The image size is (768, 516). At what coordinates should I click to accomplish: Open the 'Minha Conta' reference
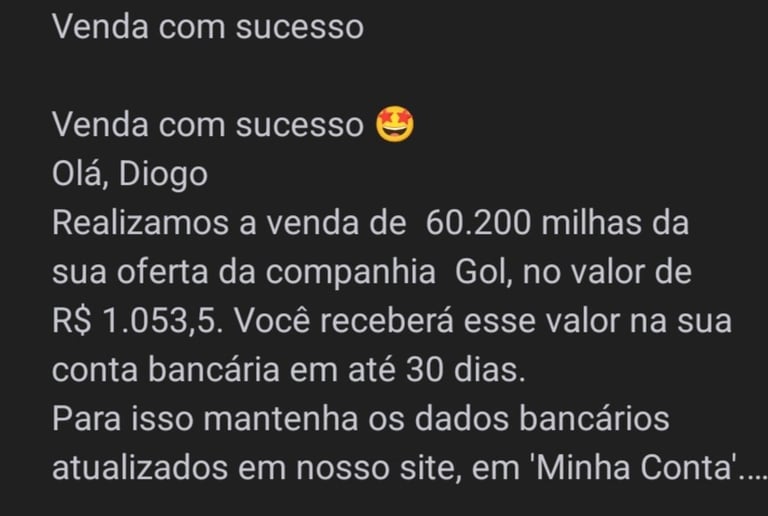point(635,468)
